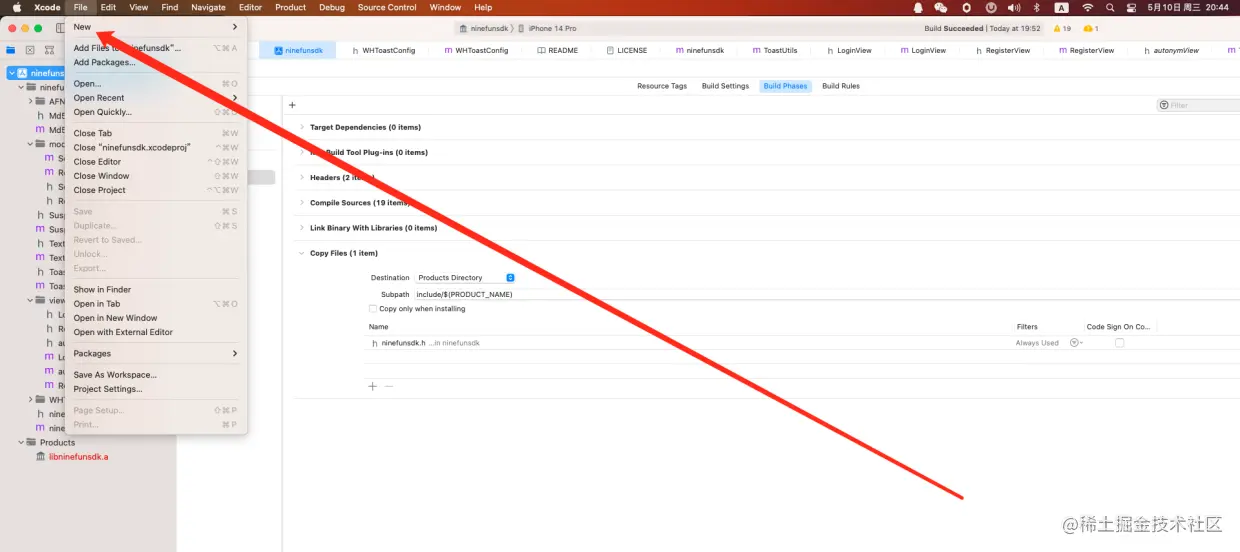This screenshot has height=552, width=1240.
Task: Open WeChat icon in menu bar
Action: pos(940,7)
